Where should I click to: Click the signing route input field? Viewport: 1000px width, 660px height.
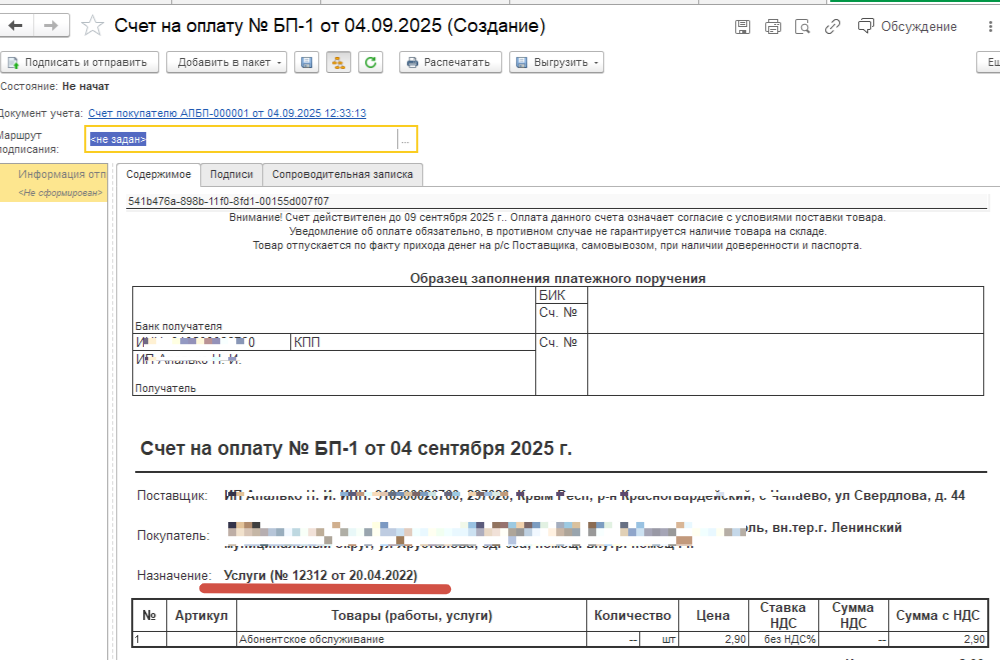coord(240,140)
